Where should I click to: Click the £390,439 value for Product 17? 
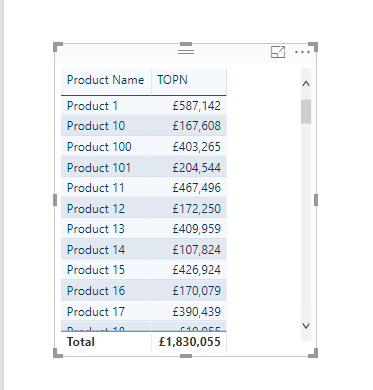pos(196,312)
